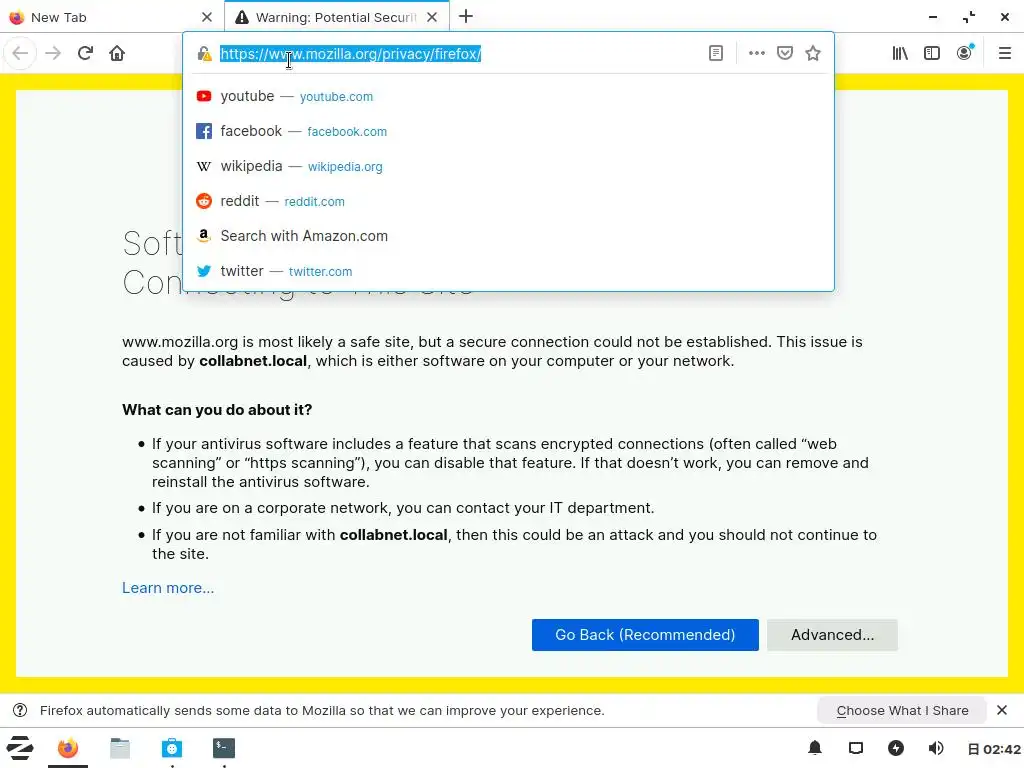Click Firefox icon in taskbar
The height and width of the screenshot is (768, 1024).
pos(68,748)
